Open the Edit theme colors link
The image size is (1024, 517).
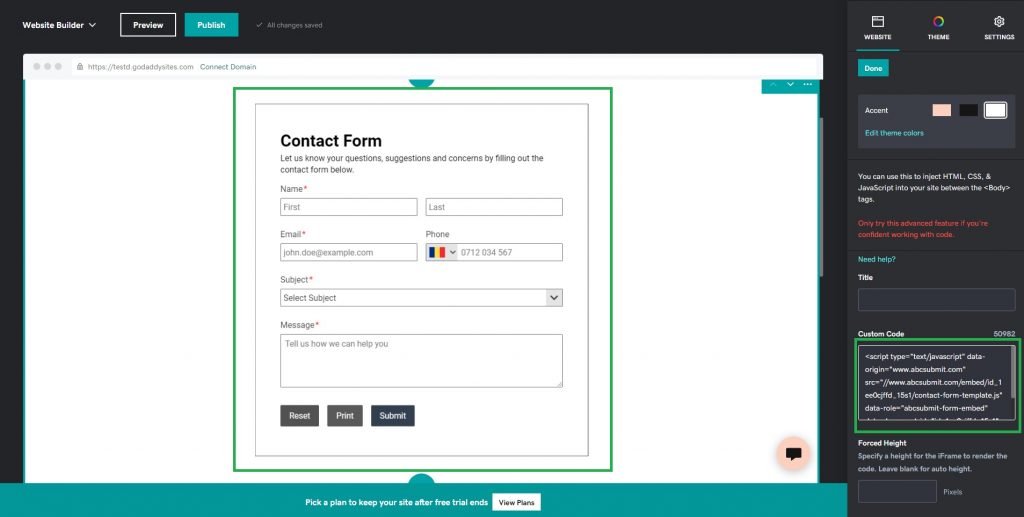pyautogui.click(x=894, y=133)
